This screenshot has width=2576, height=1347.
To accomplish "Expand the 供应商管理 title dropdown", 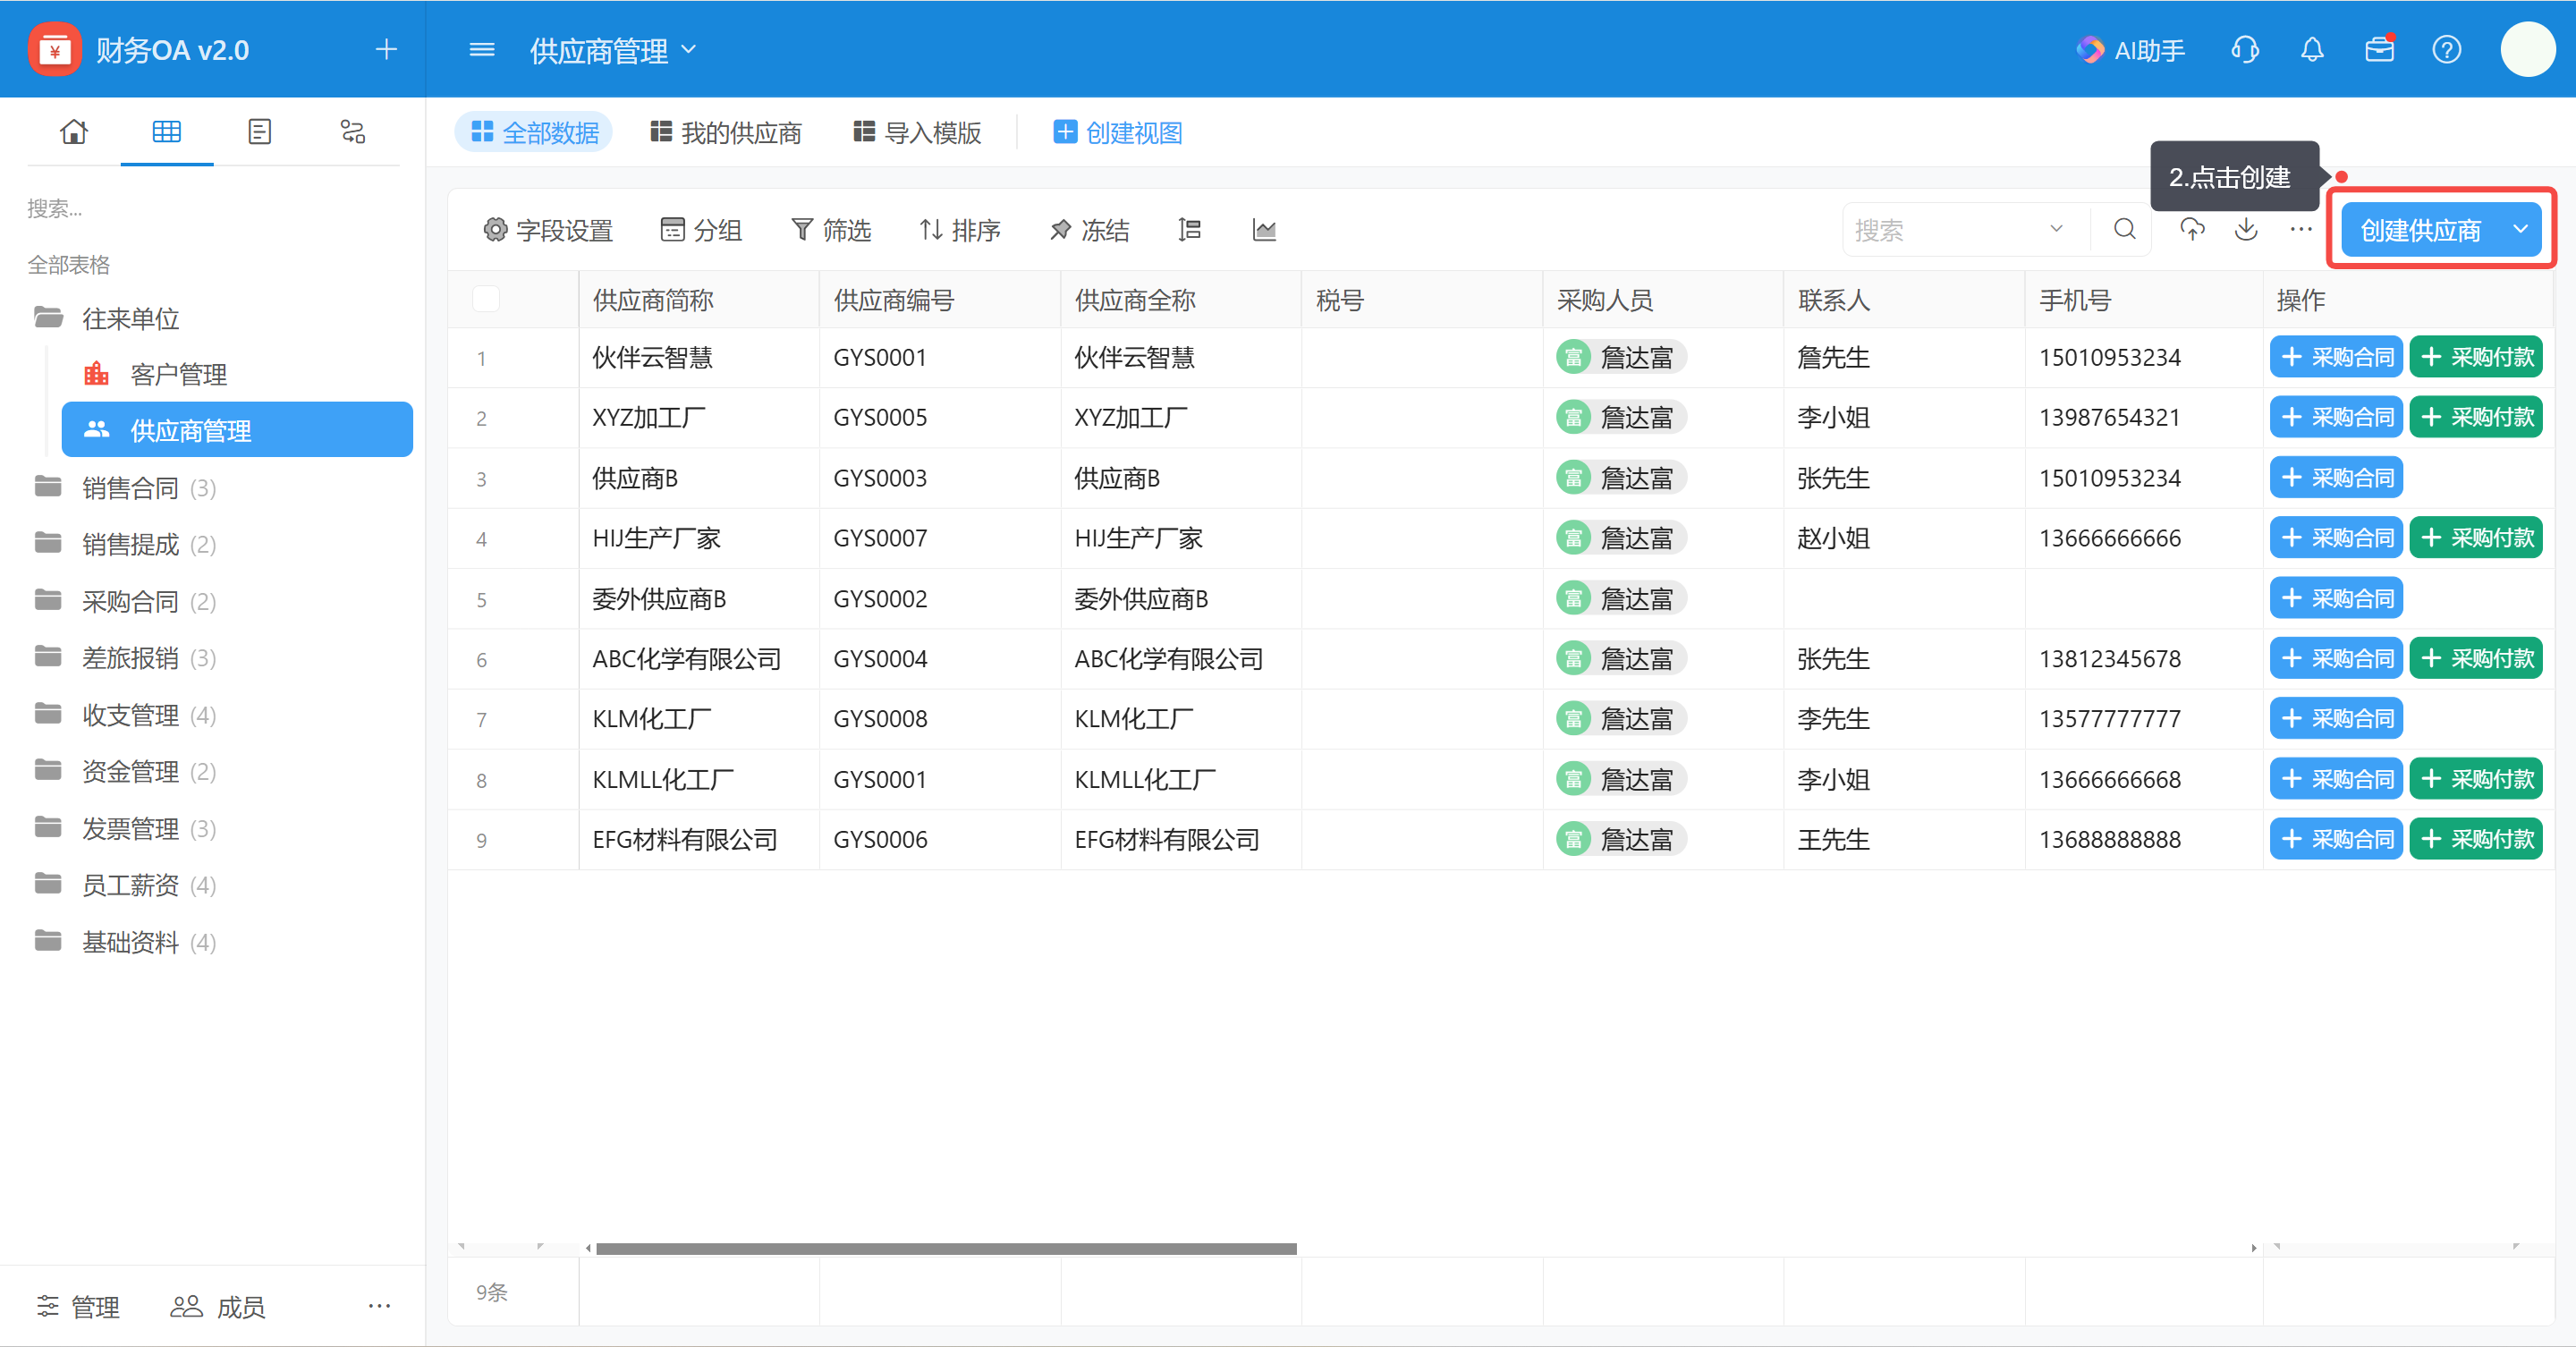I will 689,49.
